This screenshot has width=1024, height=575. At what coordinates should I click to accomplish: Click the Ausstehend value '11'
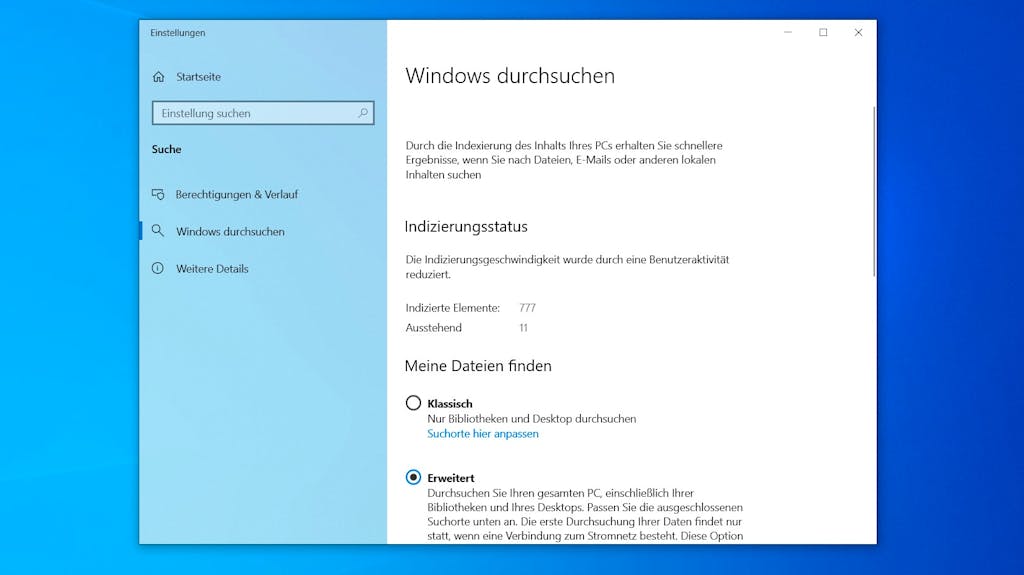coord(523,328)
